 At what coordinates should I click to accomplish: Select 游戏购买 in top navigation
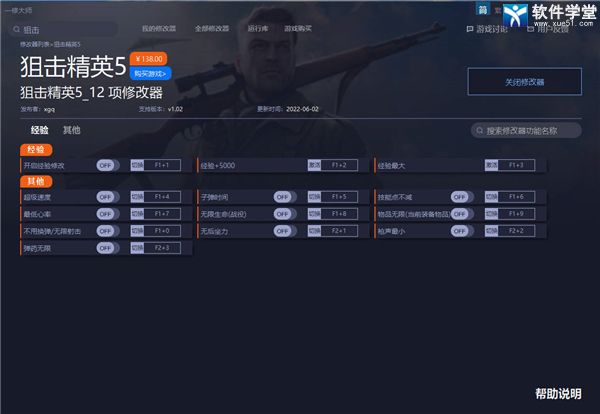tap(298, 29)
